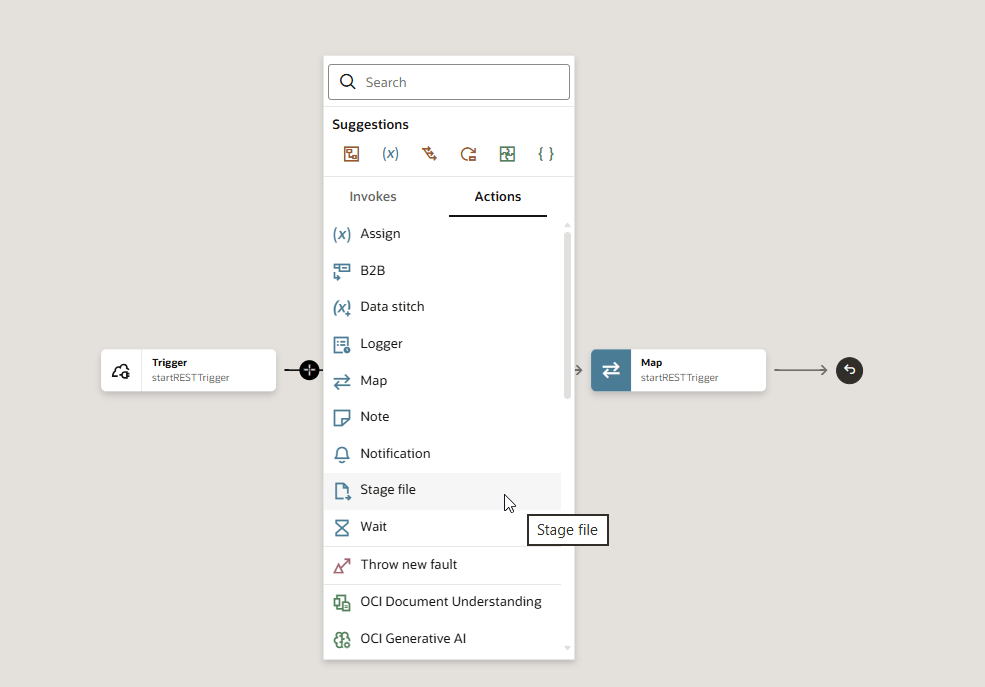The height and width of the screenshot is (687, 985).
Task: Click the end return-arrow node icon
Action: tap(849, 370)
